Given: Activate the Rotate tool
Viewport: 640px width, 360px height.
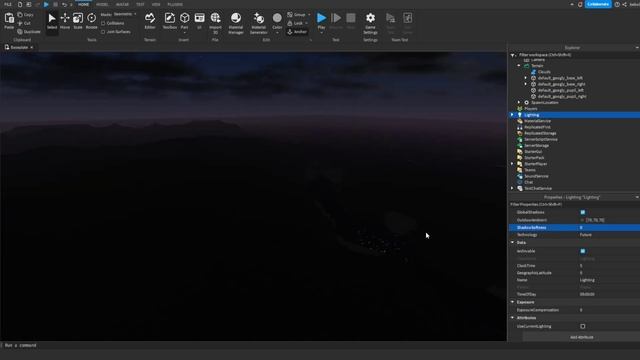Looking at the screenshot, I should point(91,21).
